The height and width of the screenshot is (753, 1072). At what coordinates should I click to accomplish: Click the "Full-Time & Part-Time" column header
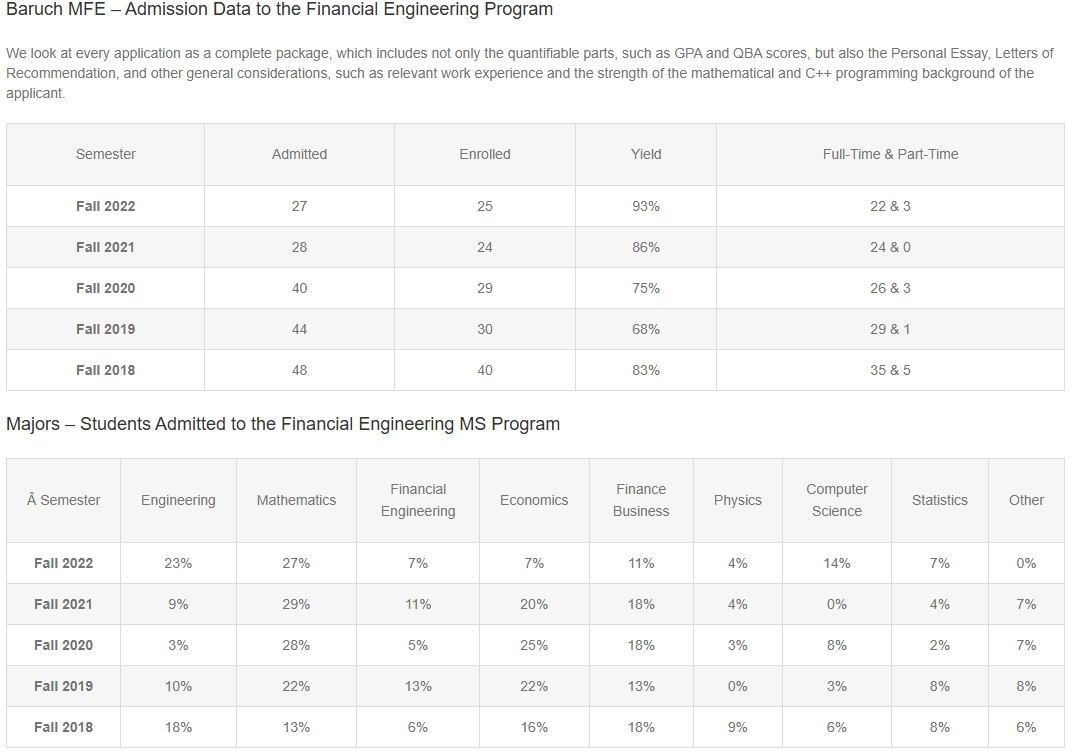click(x=890, y=154)
